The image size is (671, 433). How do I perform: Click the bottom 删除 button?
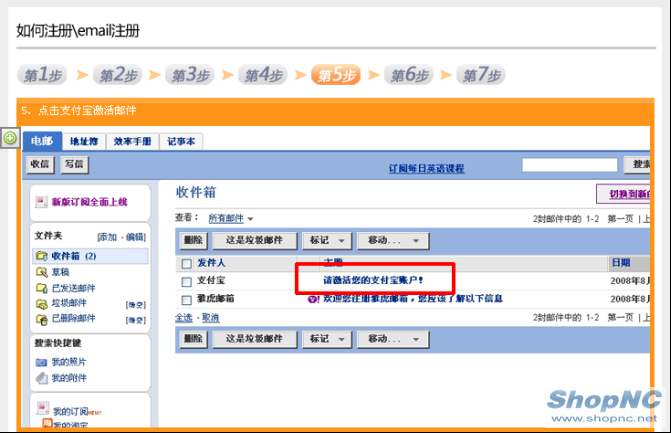point(193,339)
